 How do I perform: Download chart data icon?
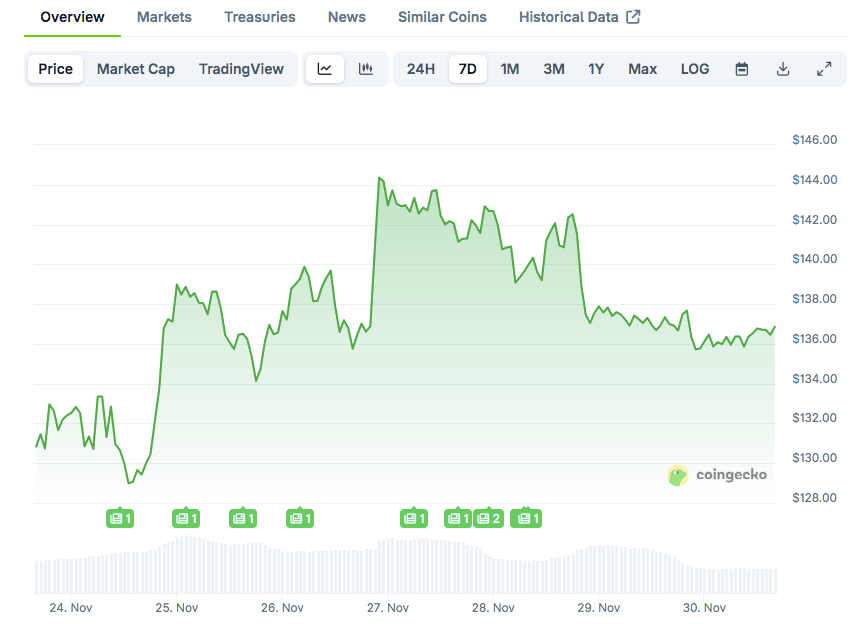[783, 69]
